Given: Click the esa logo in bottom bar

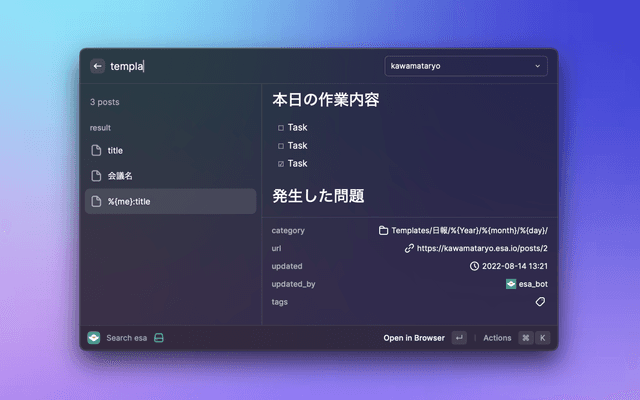Looking at the screenshot, I should [94, 338].
